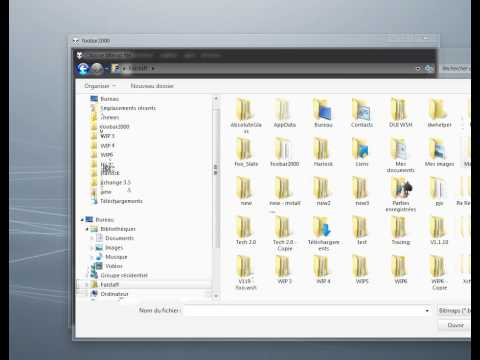Select the Documents library icon

[x=99, y=238]
